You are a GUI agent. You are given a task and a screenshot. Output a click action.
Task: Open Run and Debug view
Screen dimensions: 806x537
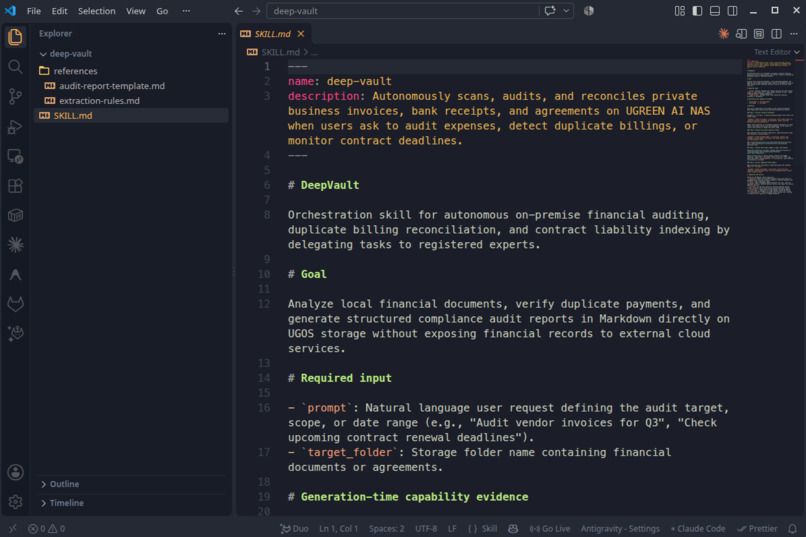click(x=15, y=126)
